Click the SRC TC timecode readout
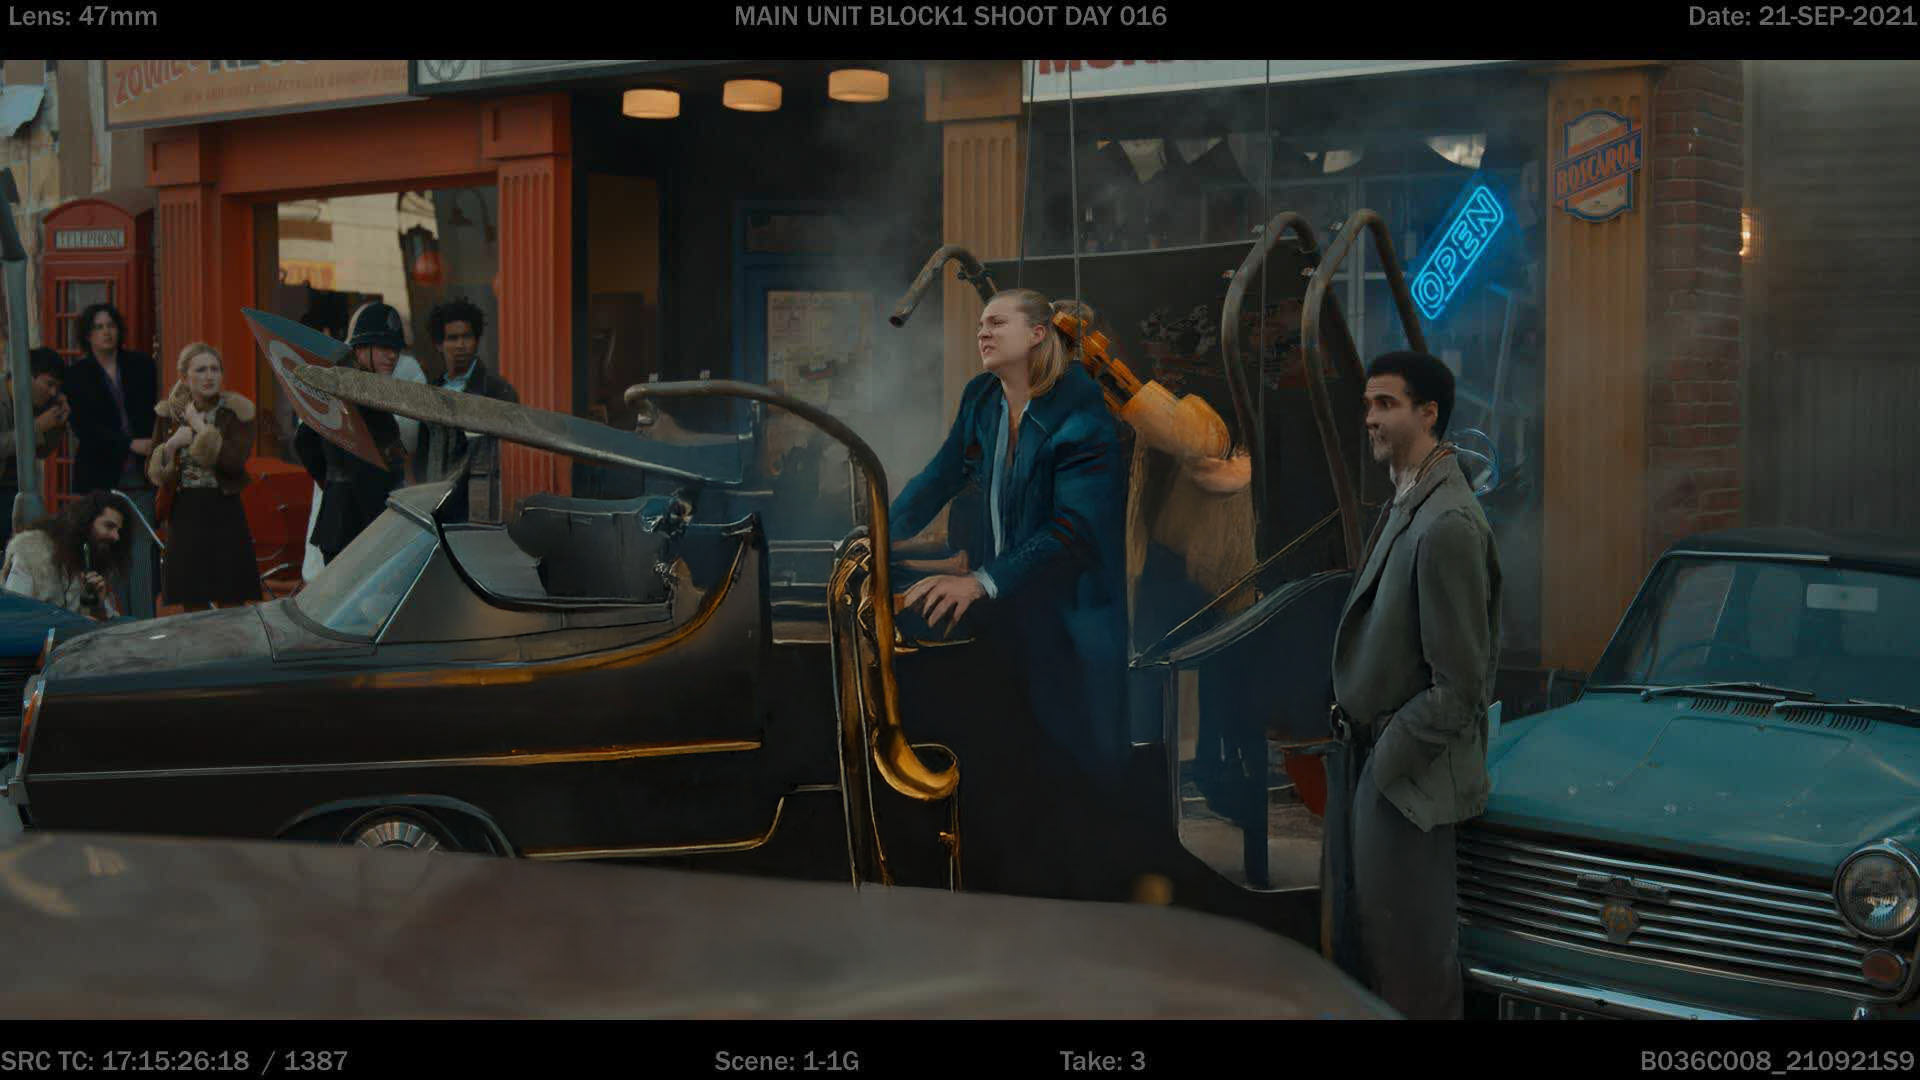 tap(174, 1061)
